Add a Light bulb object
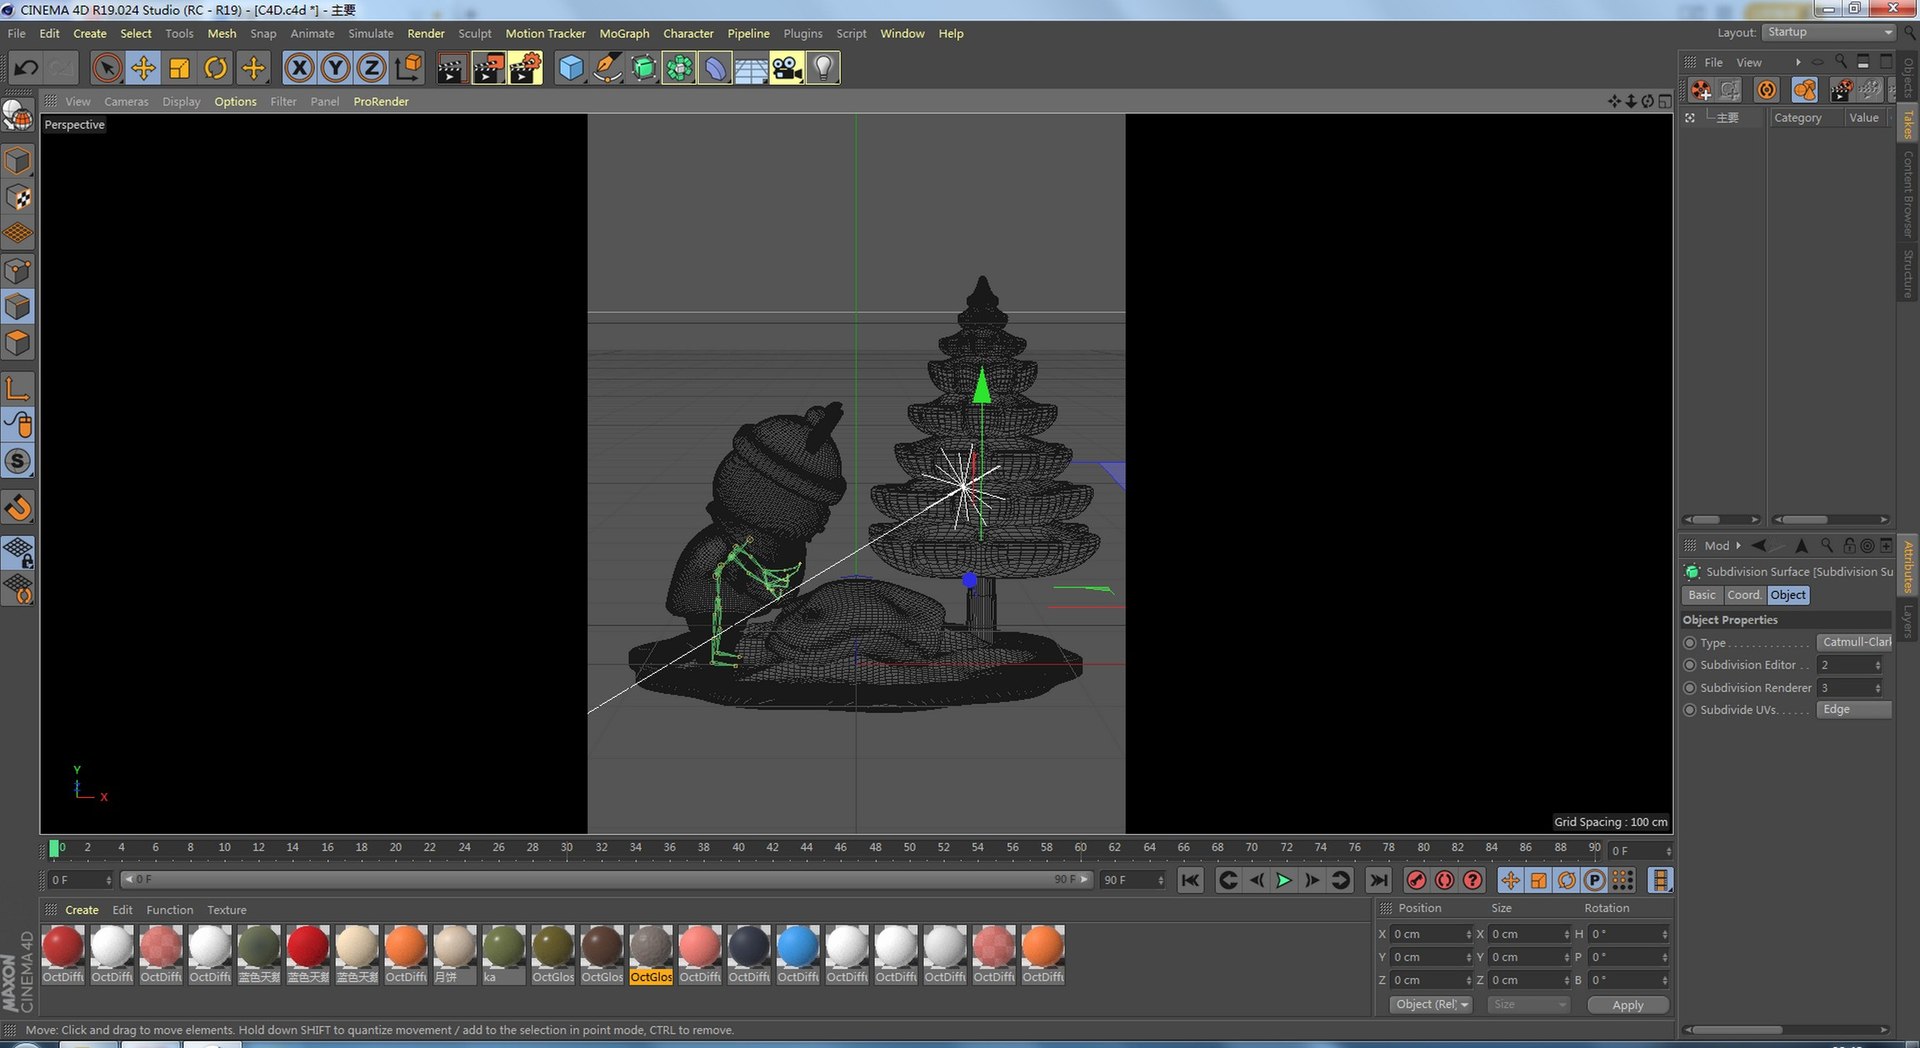Image resolution: width=1920 pixels, height=1048 pixels. [x=823, y=68]
